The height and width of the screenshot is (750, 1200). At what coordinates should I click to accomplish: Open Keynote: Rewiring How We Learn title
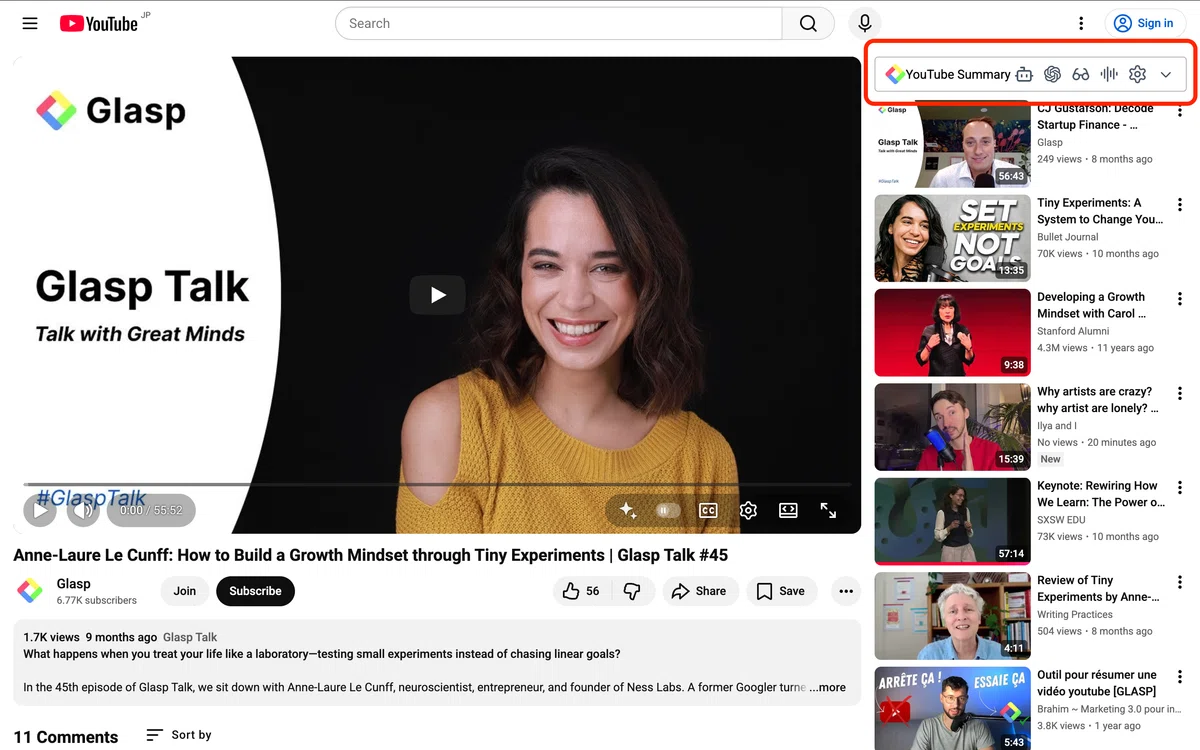1101,494
